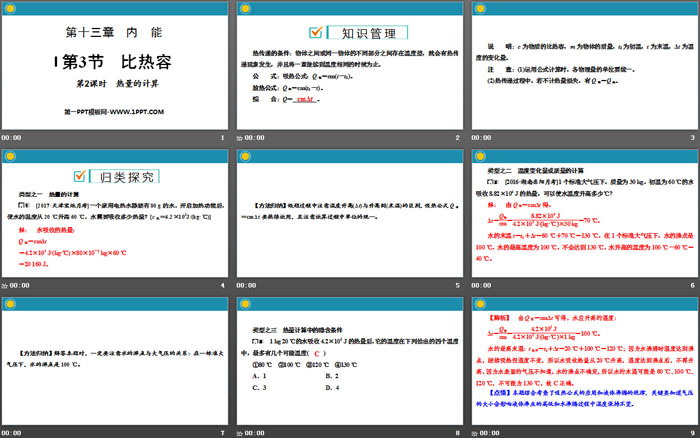Select slide 9 thumbnail with 解析 explanation
Viewport: 700px width, 438px height.
585,361
